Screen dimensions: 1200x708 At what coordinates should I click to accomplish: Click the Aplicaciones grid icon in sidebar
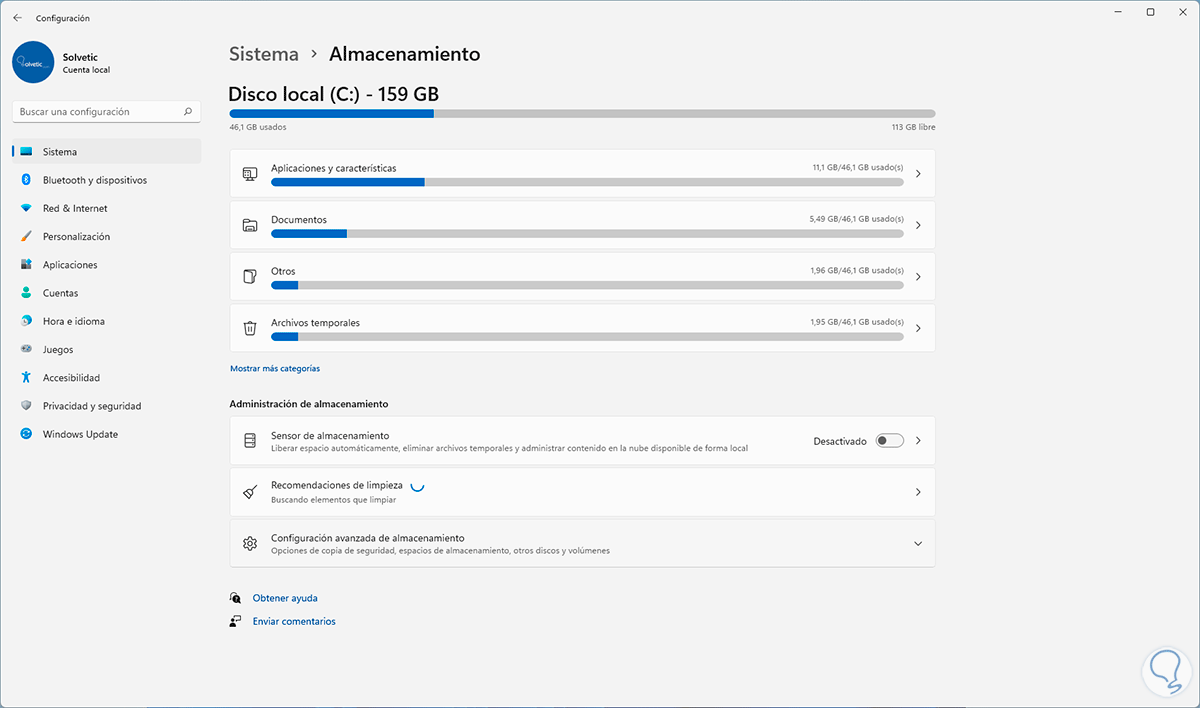coord(26,265)
